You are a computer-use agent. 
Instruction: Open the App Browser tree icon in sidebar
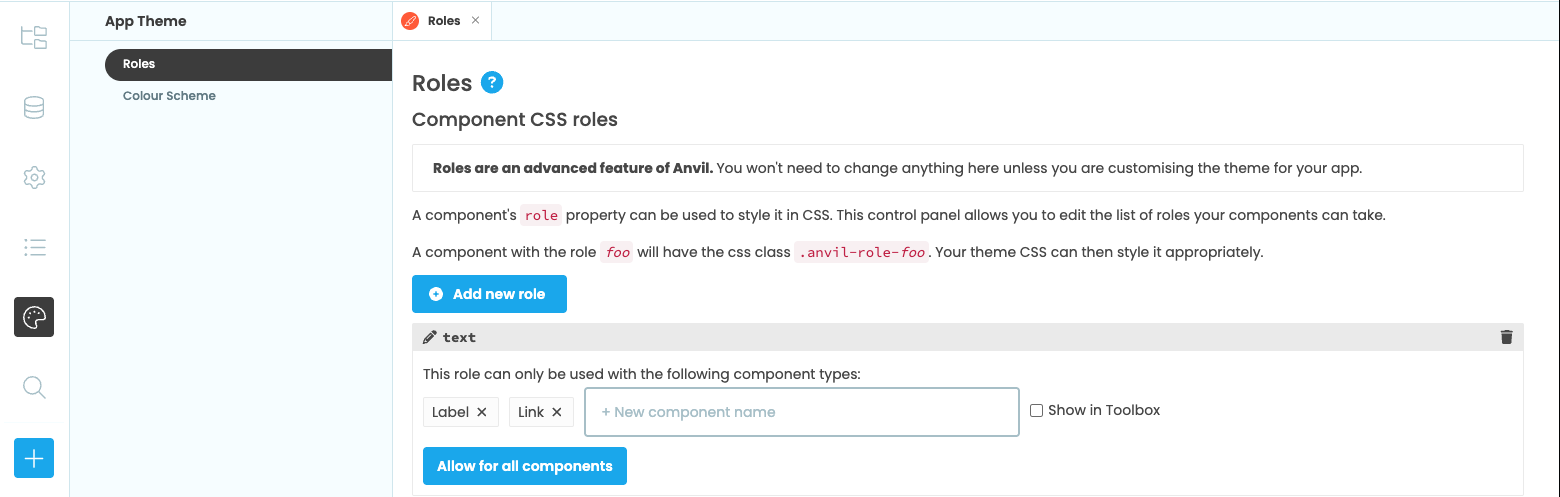pos(34,38)
